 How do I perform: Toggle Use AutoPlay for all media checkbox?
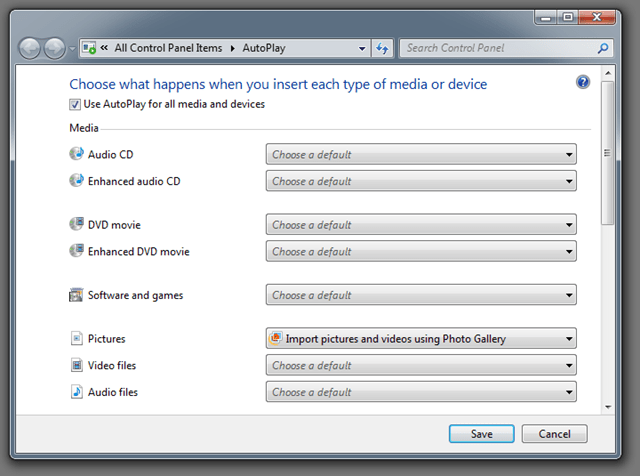click(x=75, y=104)
